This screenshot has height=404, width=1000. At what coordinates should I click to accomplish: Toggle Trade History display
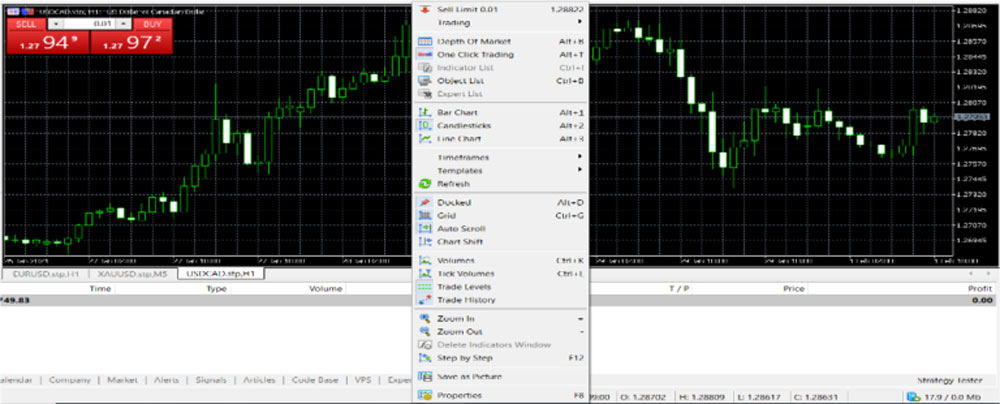501,300
